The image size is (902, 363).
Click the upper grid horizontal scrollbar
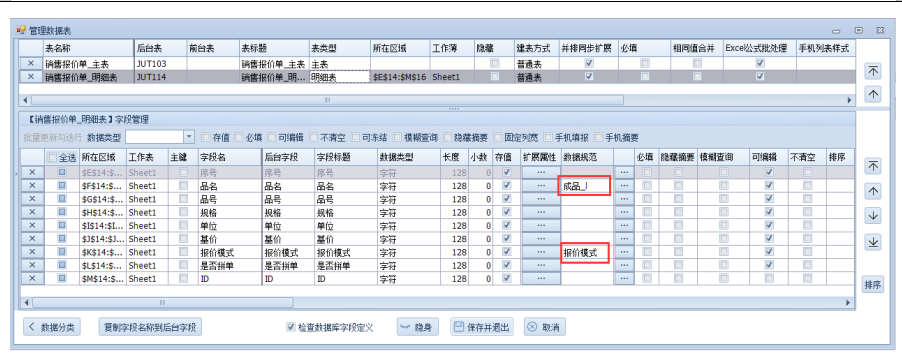(327, 100)
